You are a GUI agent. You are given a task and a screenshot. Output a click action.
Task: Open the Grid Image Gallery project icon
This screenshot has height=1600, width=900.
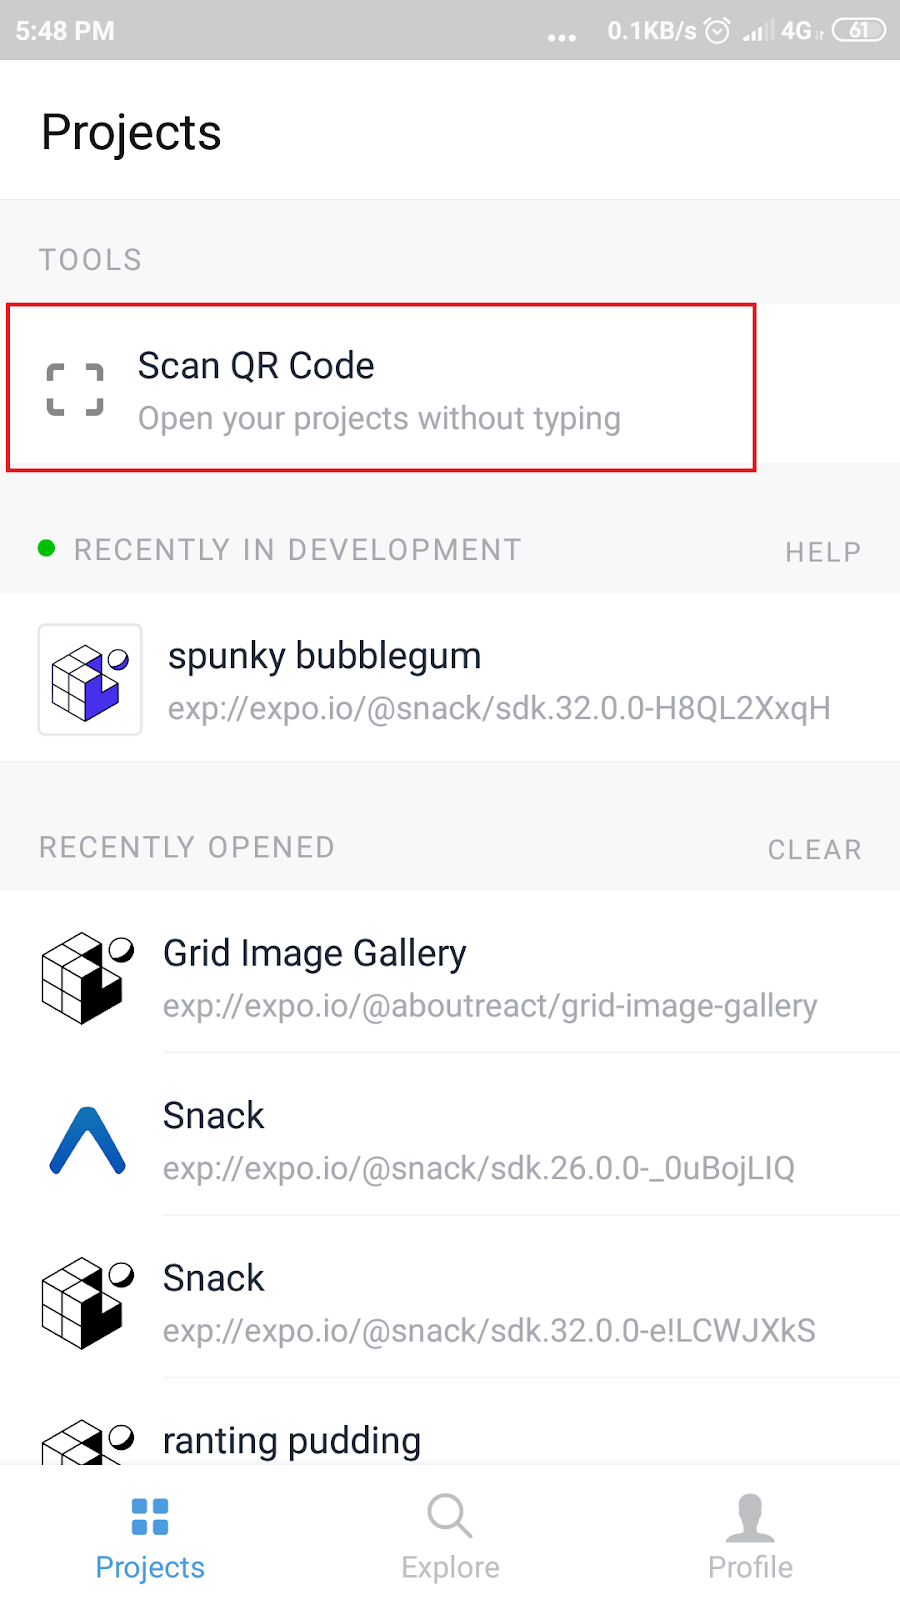pos(86,977)
